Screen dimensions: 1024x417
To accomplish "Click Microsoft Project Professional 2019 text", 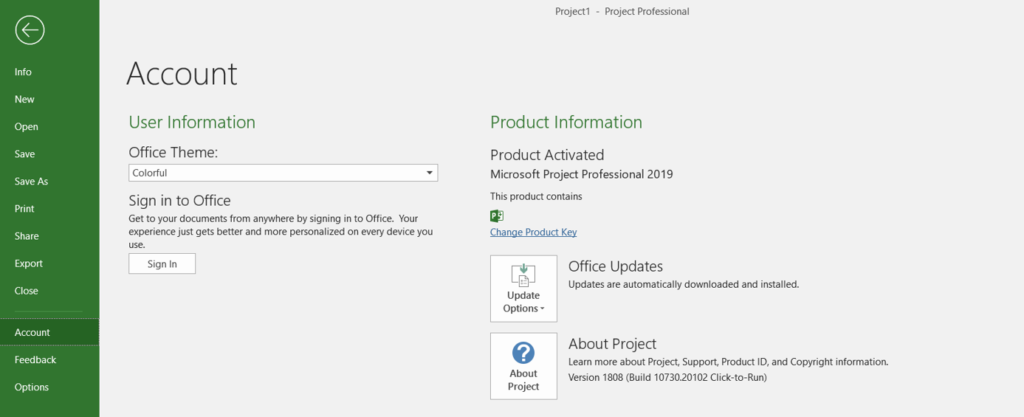I will pyautogui.click(x=581, y=174).
